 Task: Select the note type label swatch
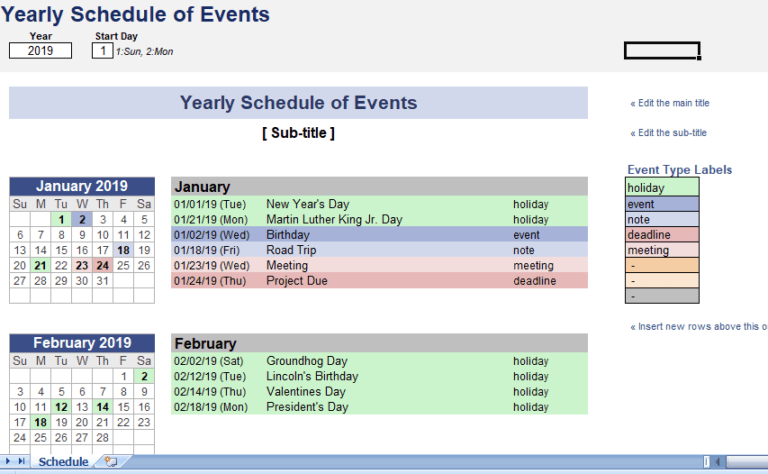click(x=662, y=219)
